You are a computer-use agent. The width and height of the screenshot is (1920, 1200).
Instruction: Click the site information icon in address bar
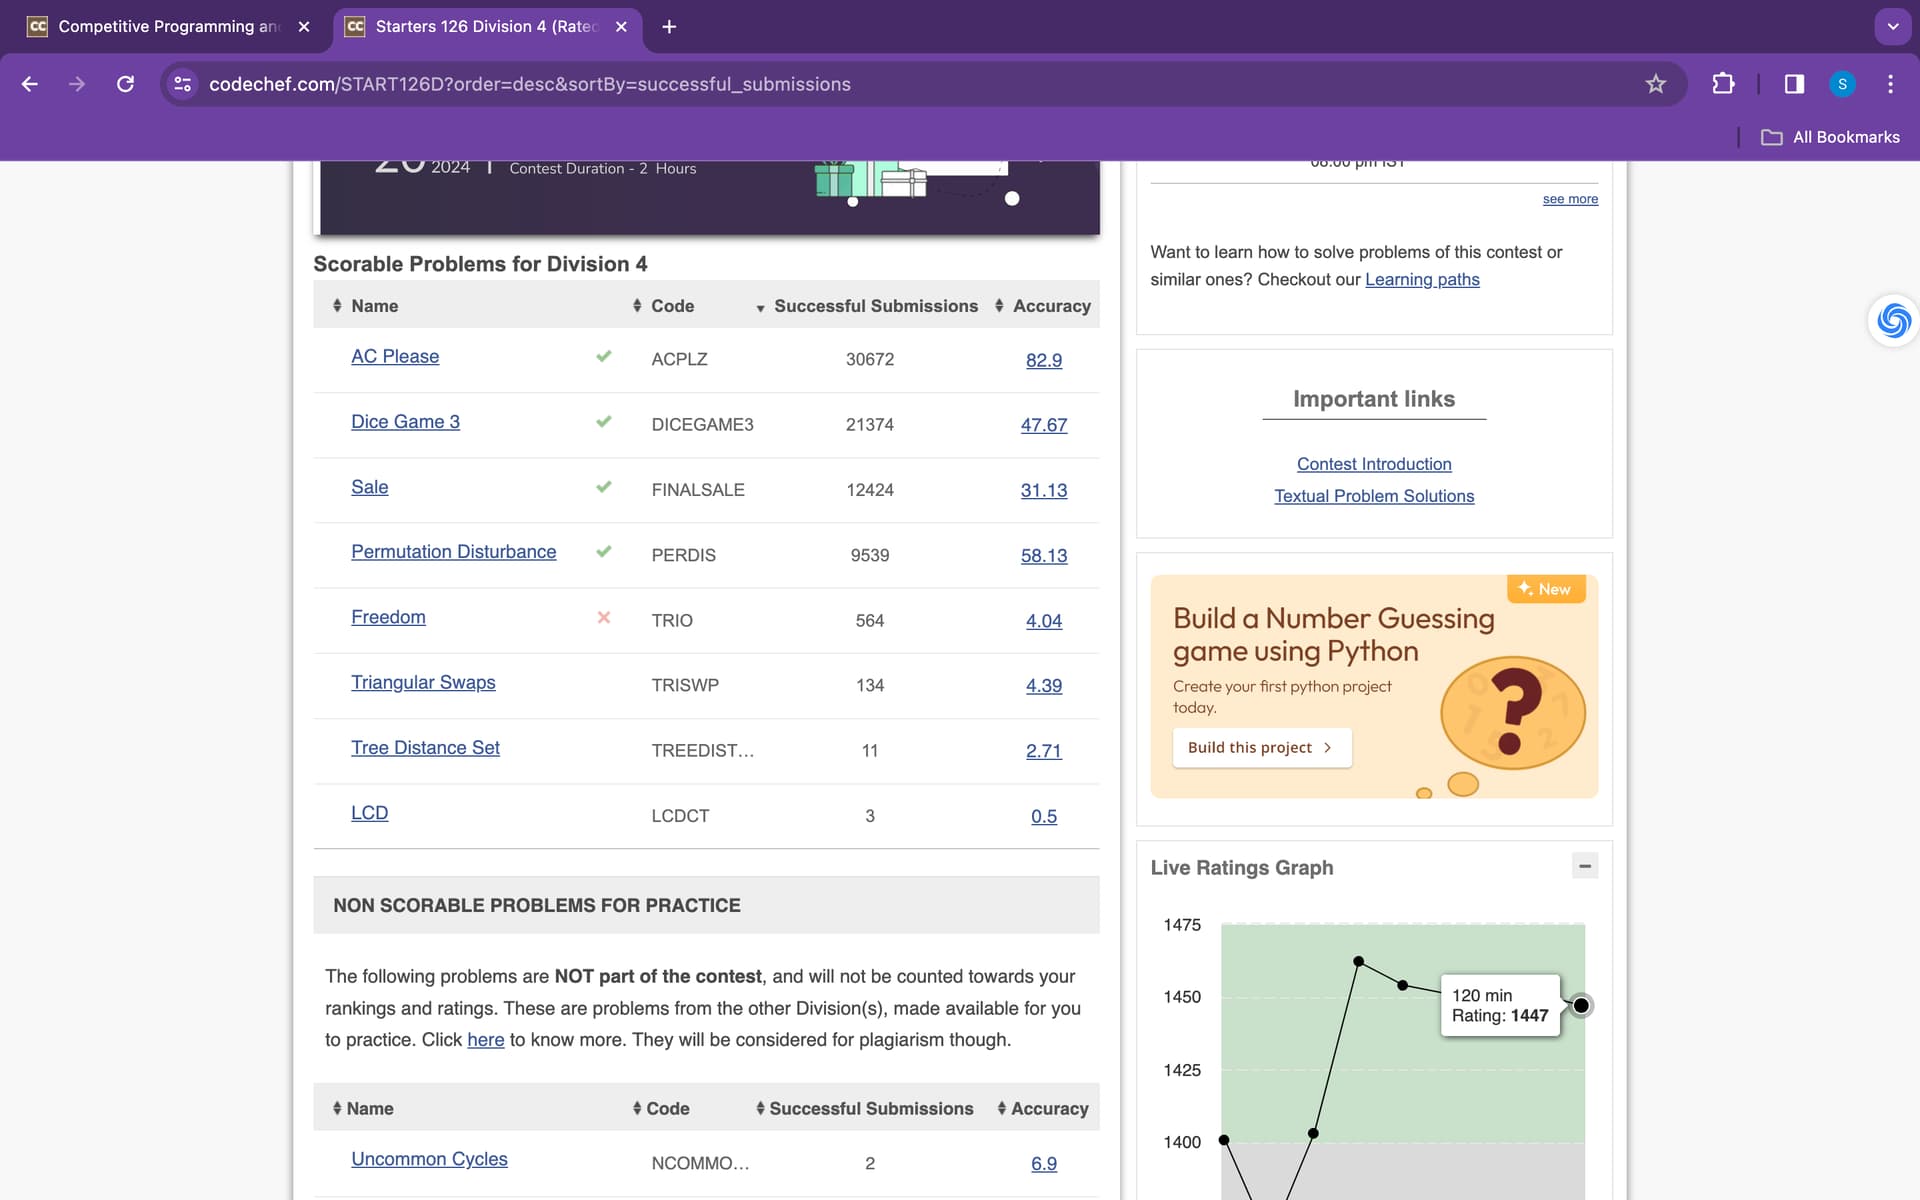pyautogui.click(x=182, y=84)
